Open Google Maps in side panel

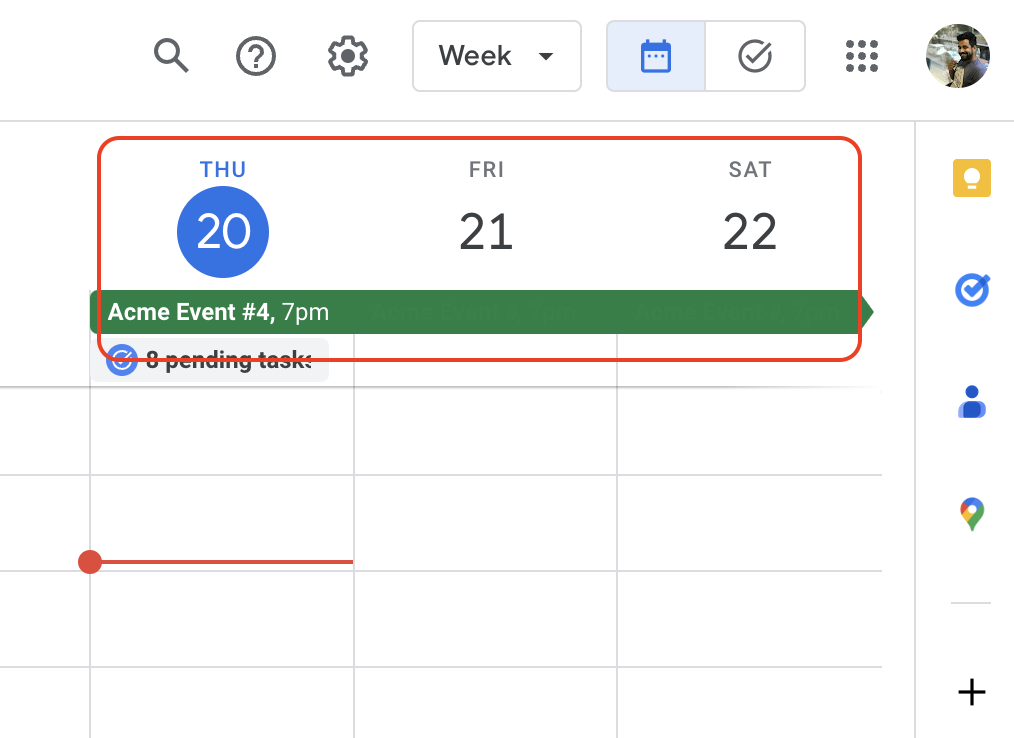click(971, 515)
